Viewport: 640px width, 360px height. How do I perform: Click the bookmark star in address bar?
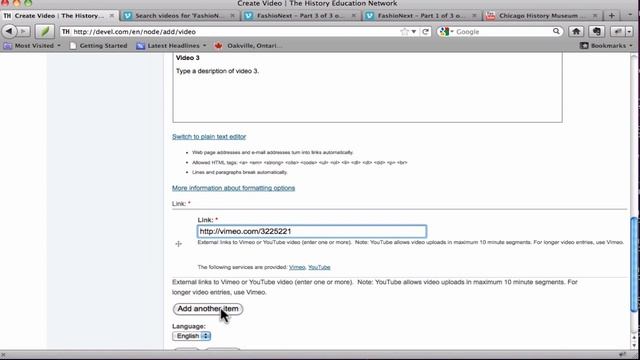tap(404, 31)
